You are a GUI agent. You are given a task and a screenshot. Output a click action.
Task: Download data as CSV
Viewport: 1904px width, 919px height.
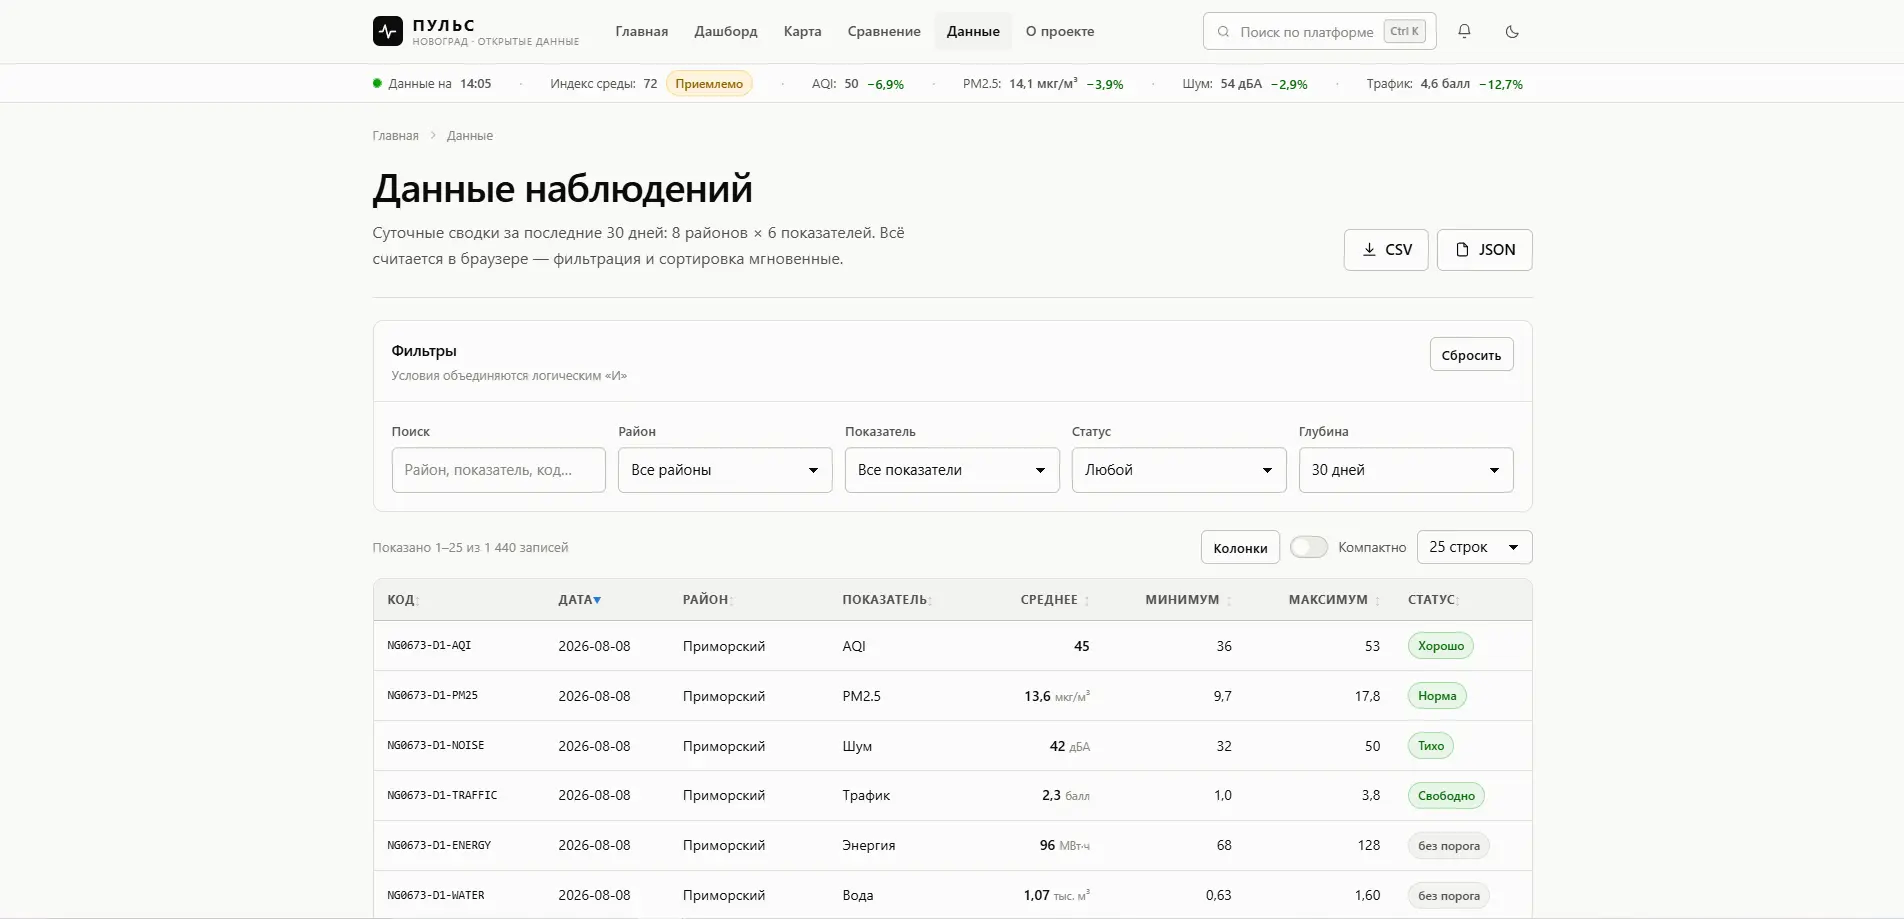point(1386,250)
